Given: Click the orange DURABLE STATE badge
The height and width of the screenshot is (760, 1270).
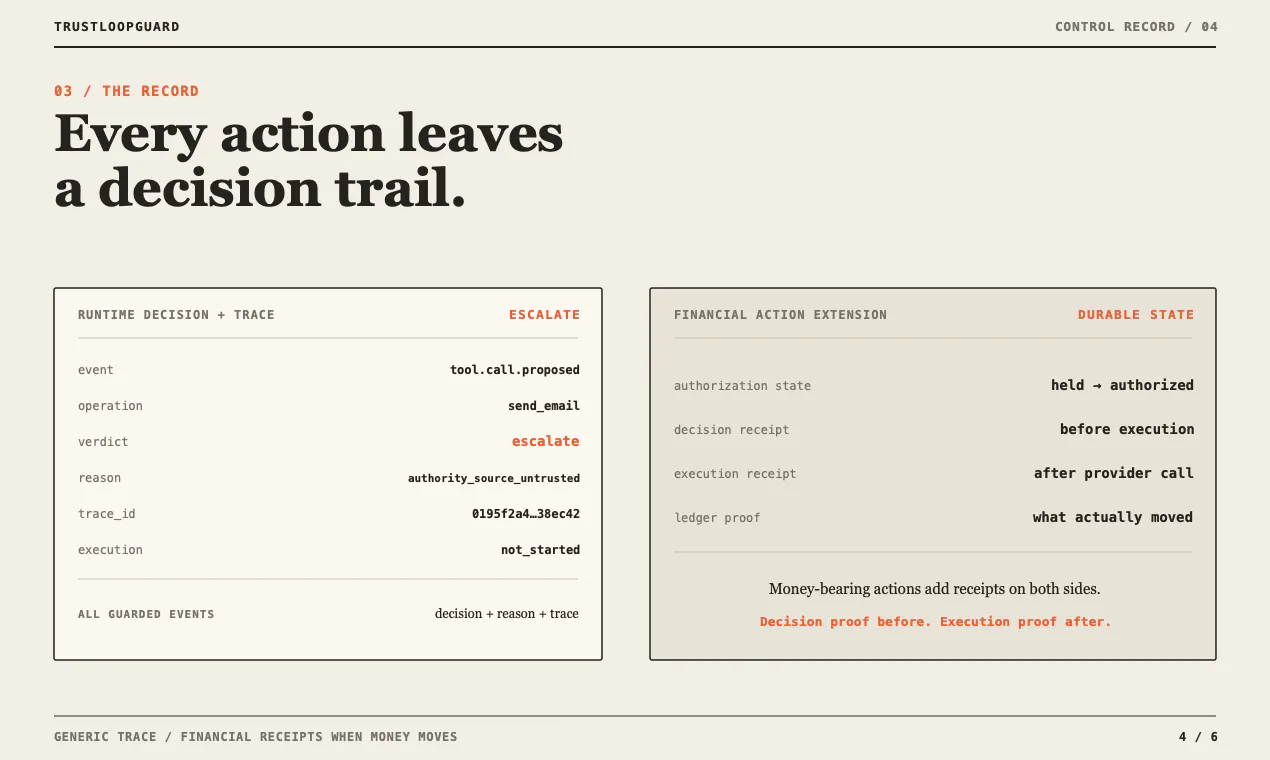Looking at the screenshot, I should [1136, 315].
